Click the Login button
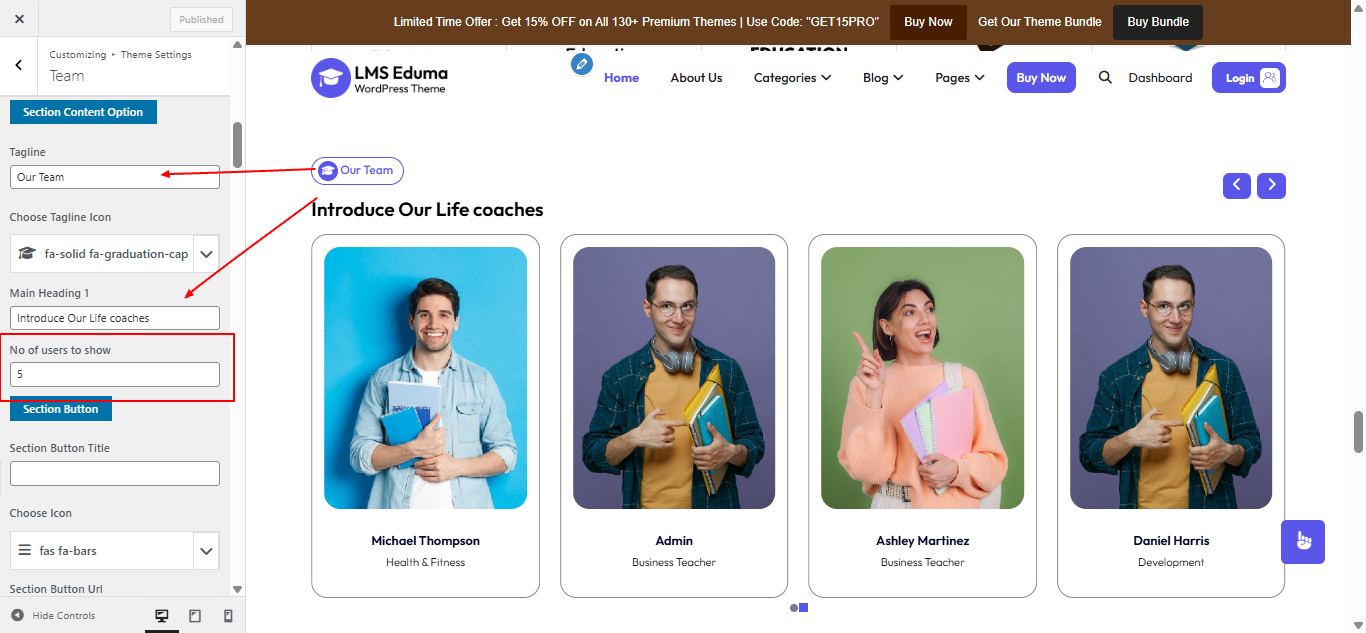Screen dimensions: 1366x633 point(1248,78)
